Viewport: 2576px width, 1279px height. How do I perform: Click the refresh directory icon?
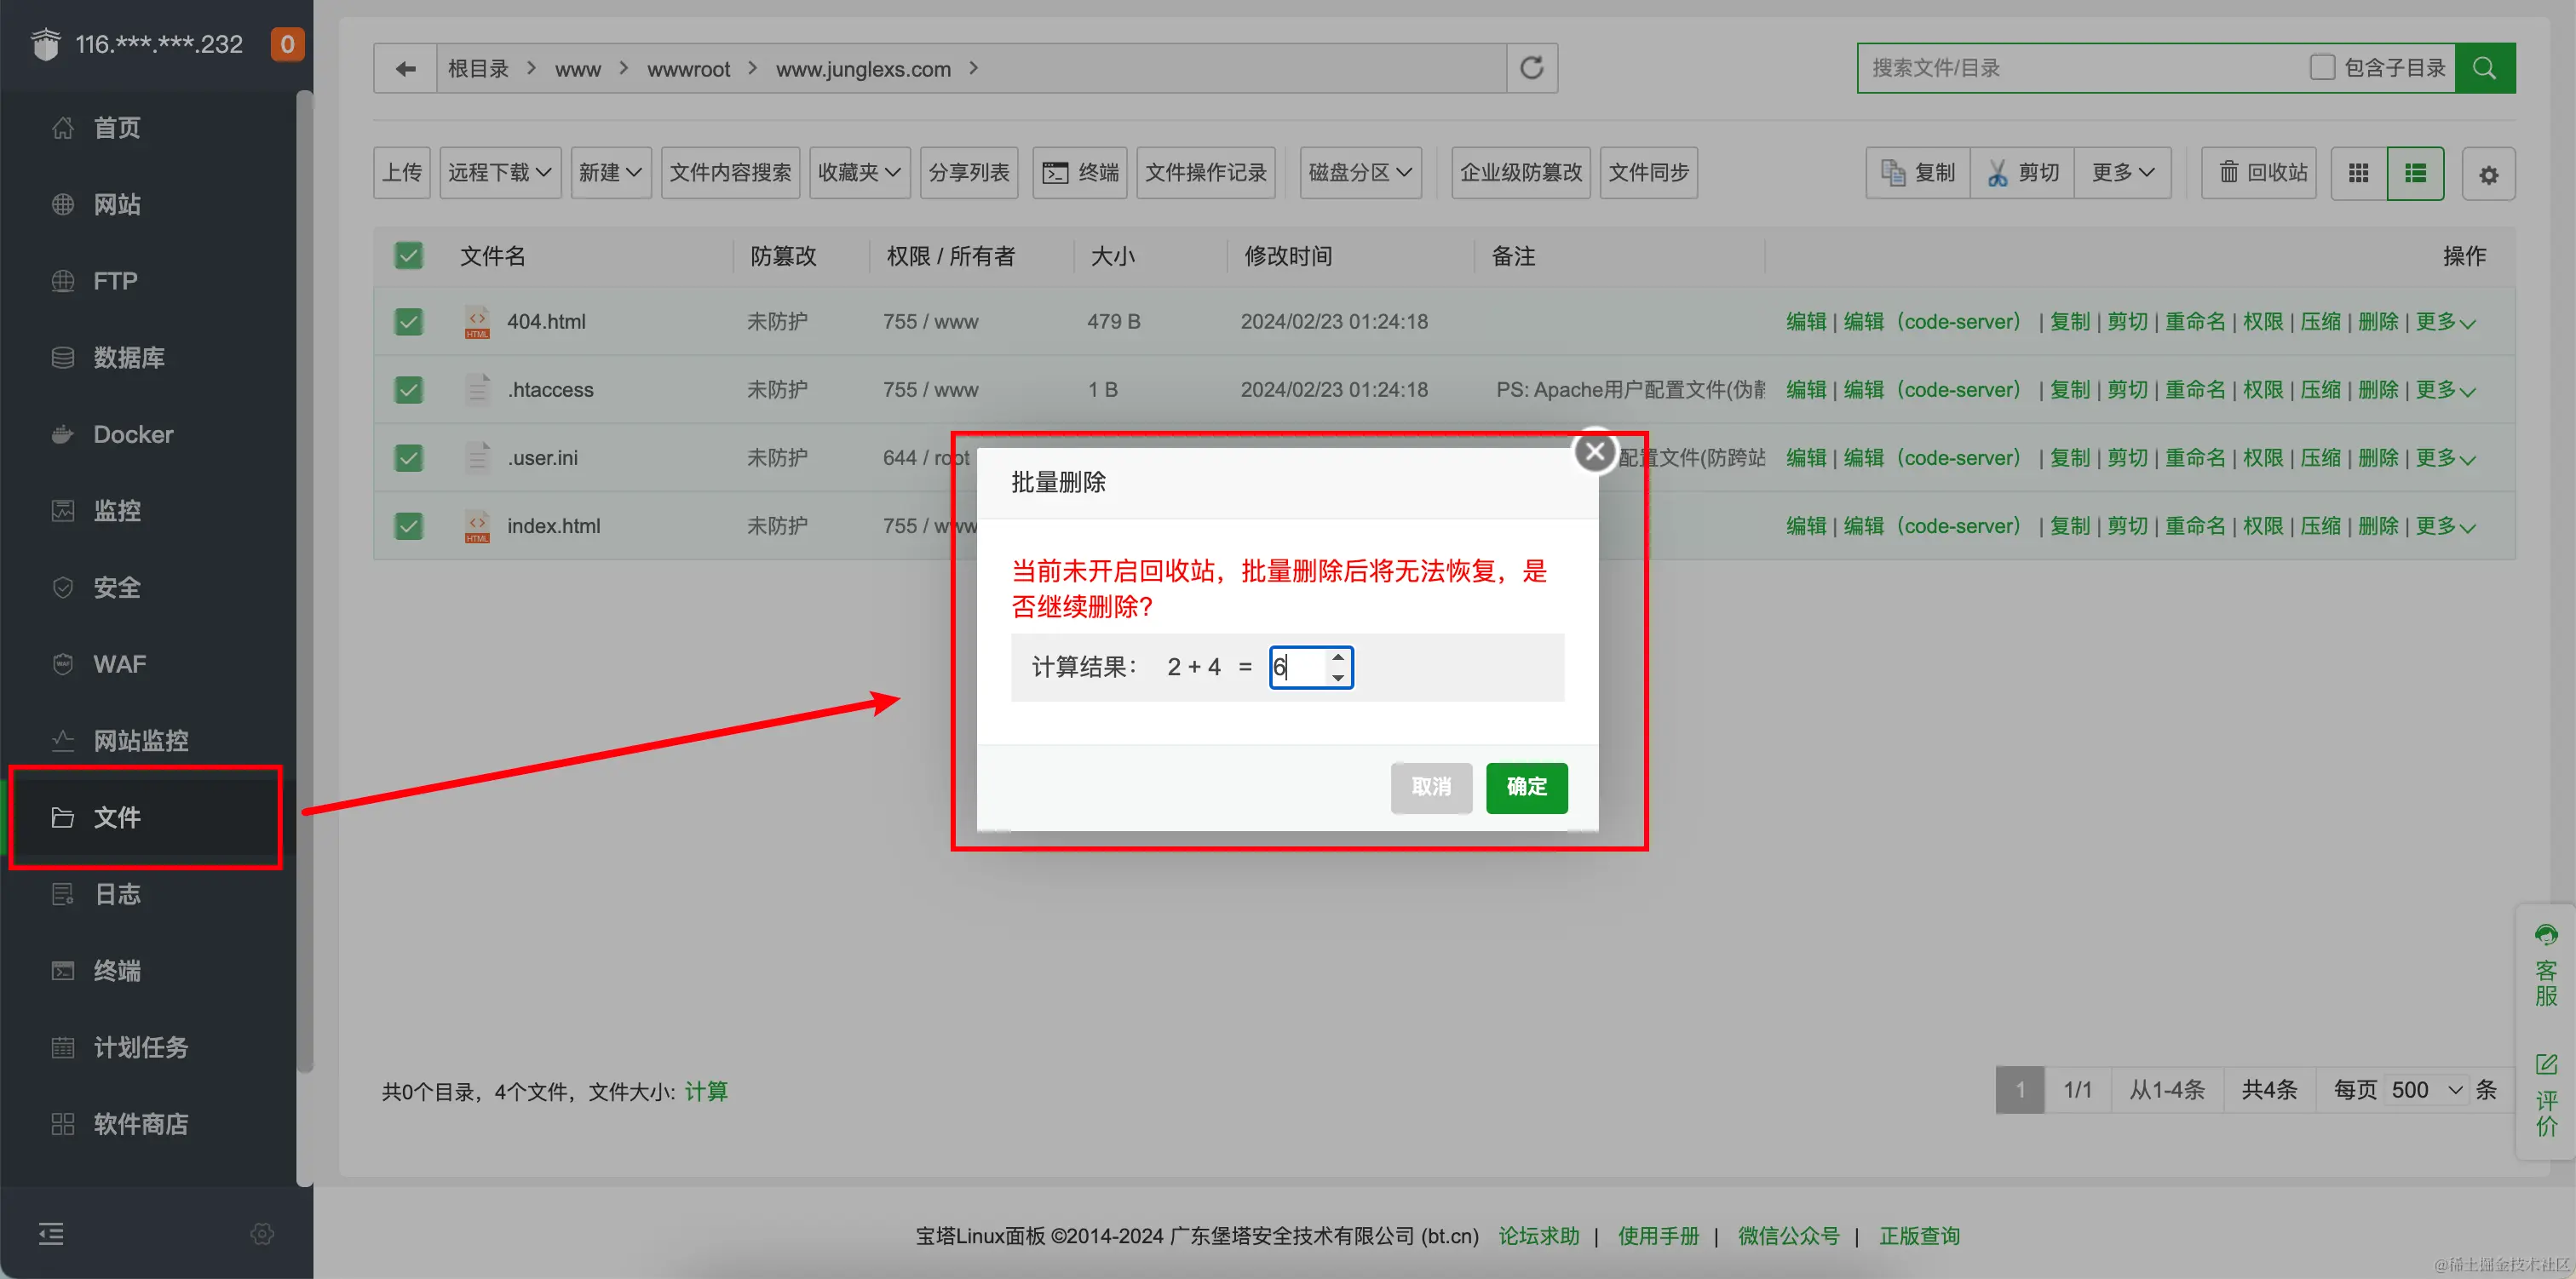point(1531,68)
